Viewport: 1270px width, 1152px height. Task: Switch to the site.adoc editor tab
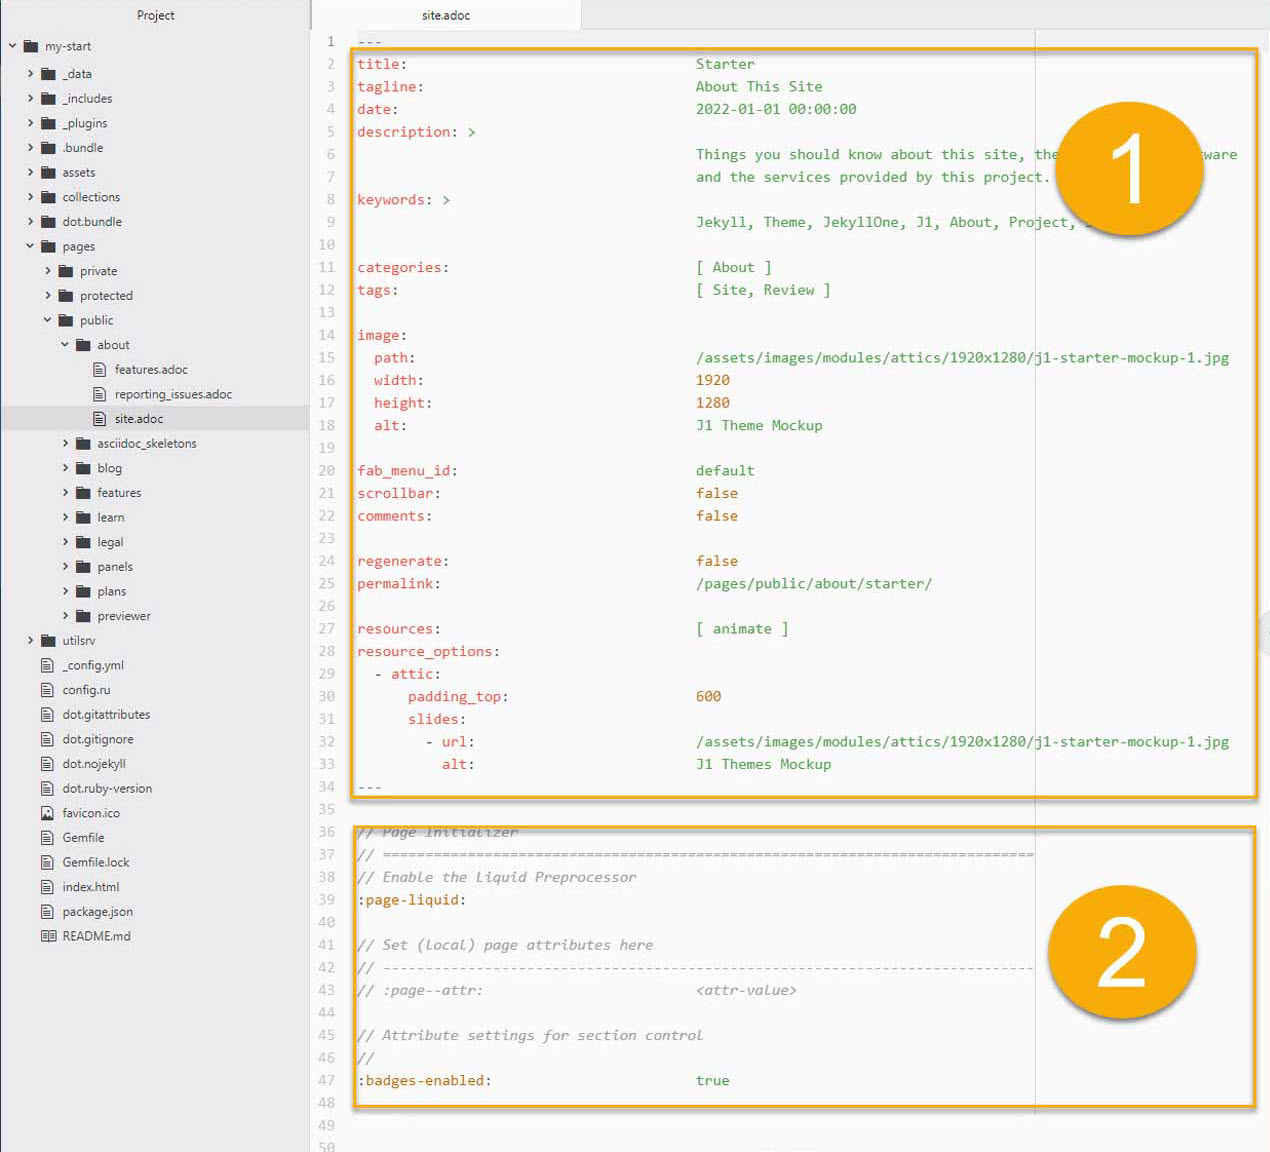coord(445,15)
